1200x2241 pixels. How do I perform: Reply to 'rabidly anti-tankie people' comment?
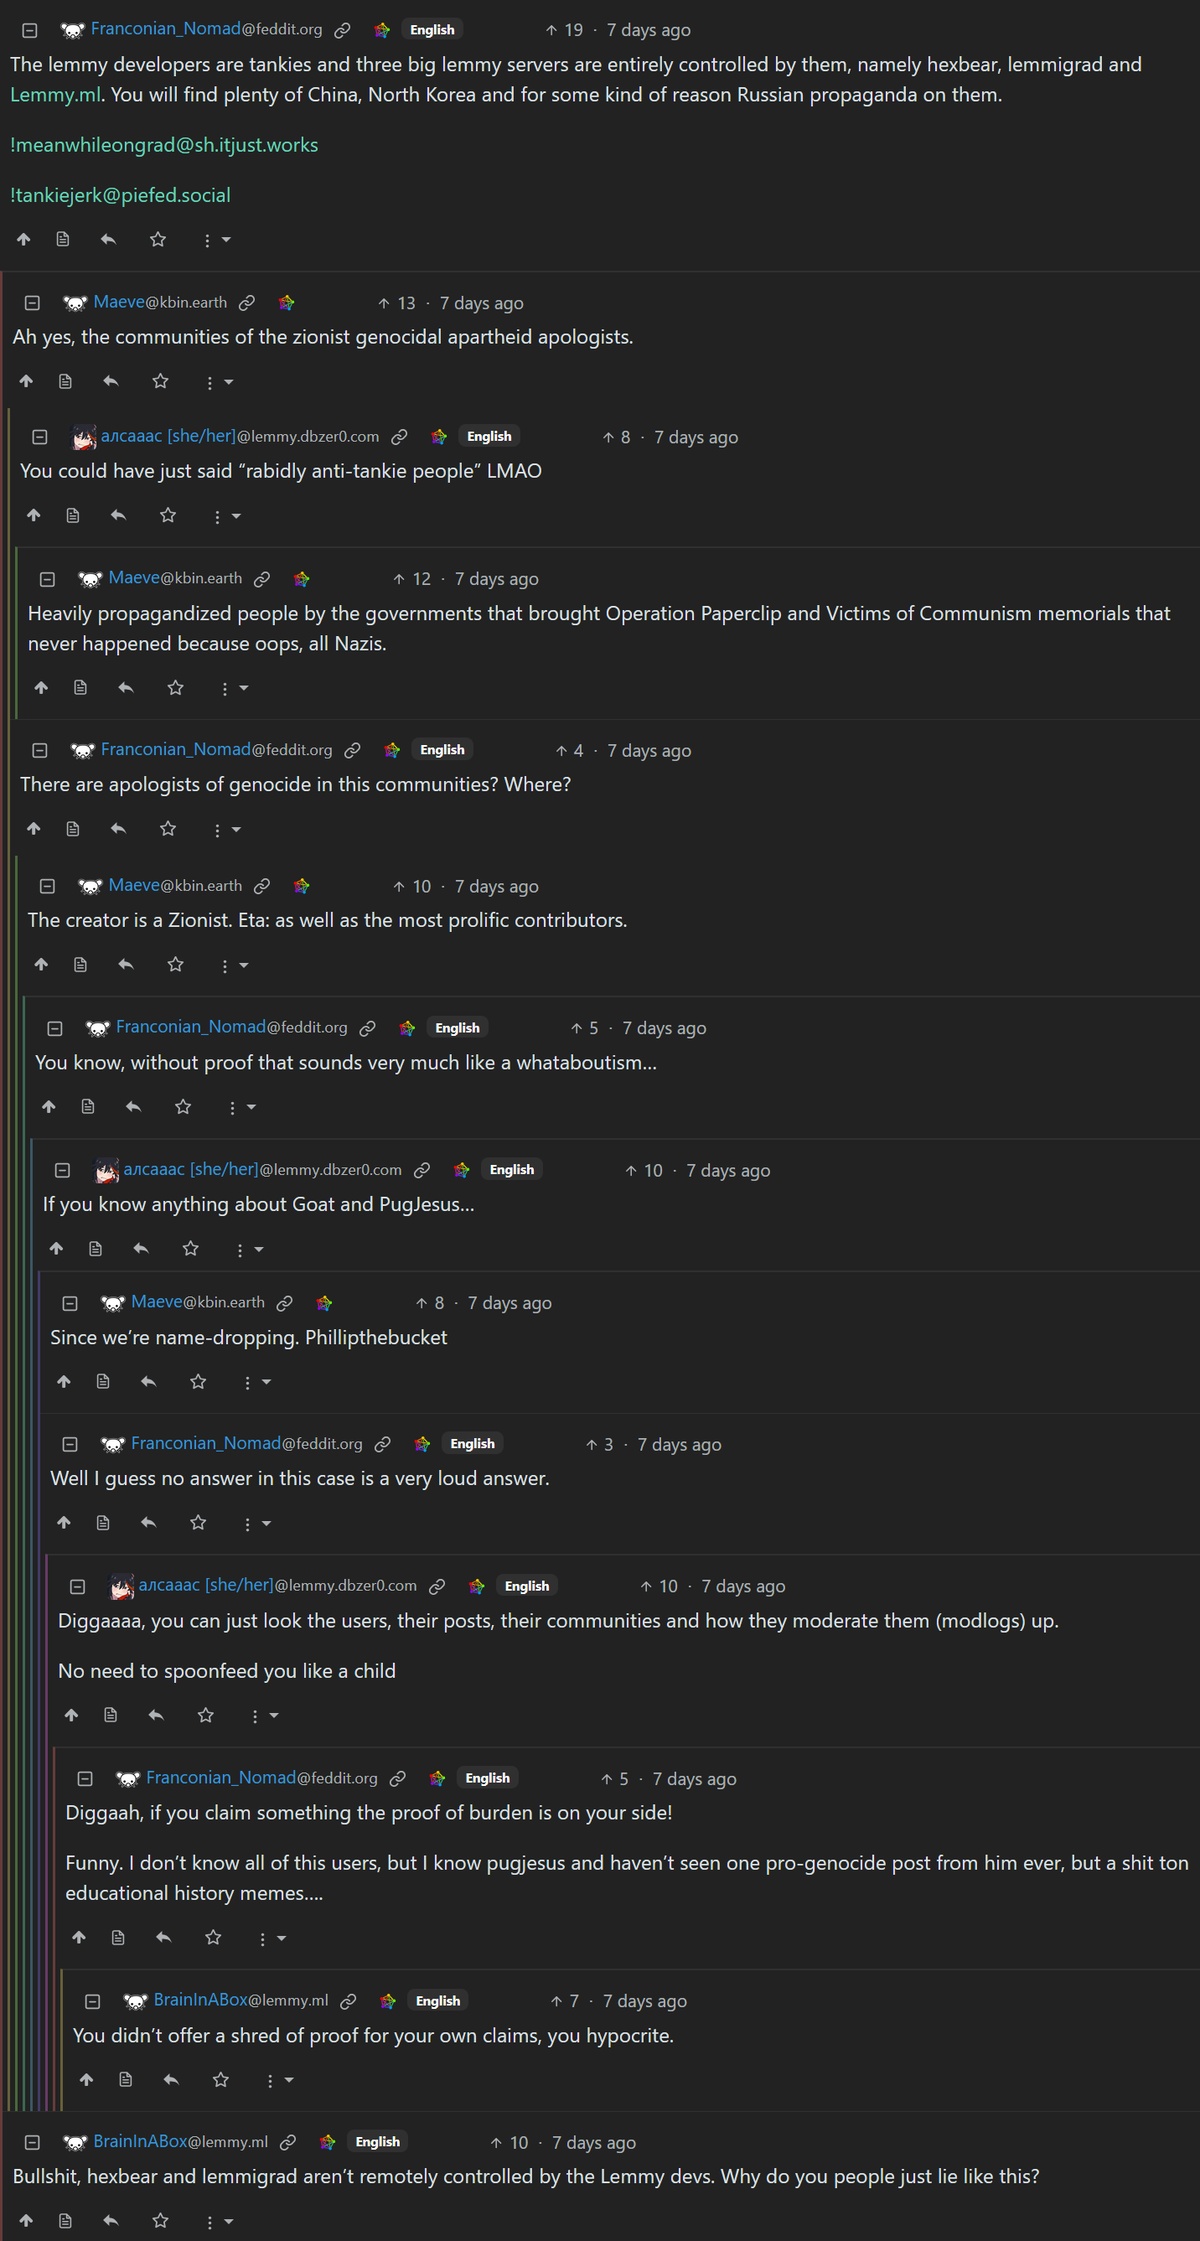[118, 516]
